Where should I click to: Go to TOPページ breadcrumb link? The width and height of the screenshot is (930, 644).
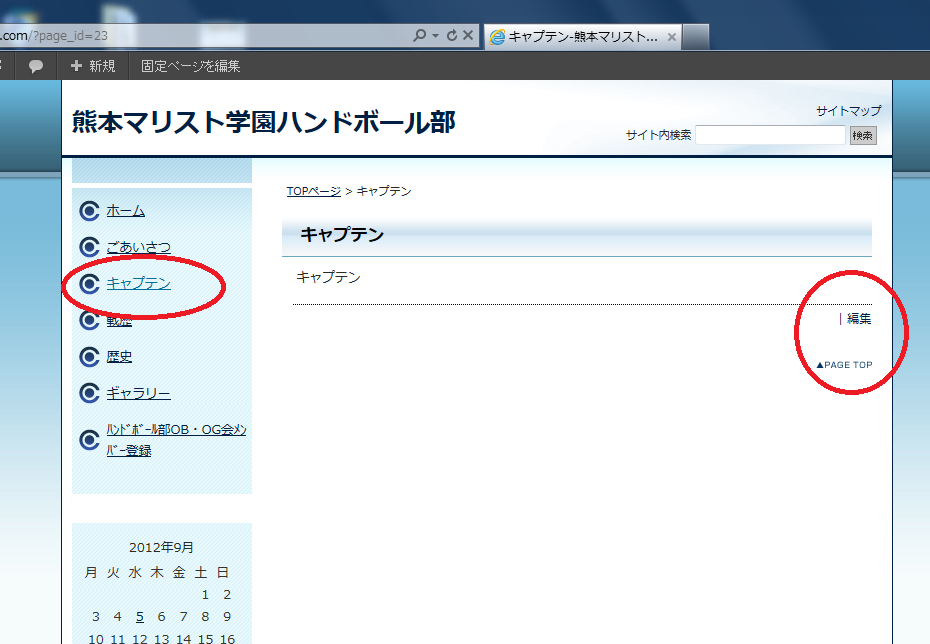314,191
